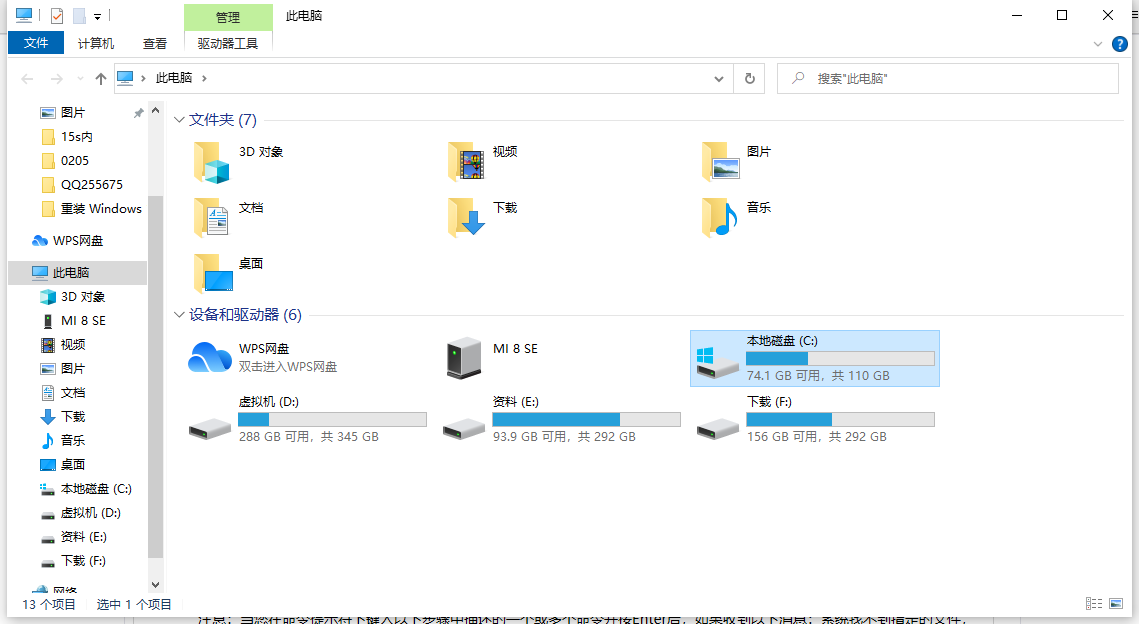Viewport: 1139px width, 624px height.
Task: Click the forward navigation button
Action: 57,78
